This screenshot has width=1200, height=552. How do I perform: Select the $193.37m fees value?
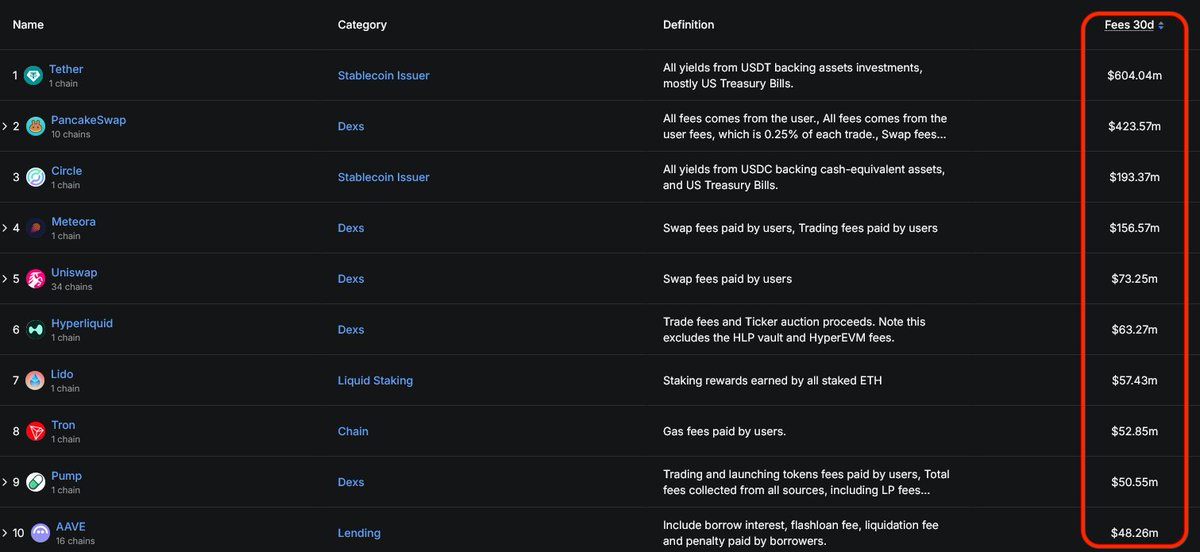1134,177
